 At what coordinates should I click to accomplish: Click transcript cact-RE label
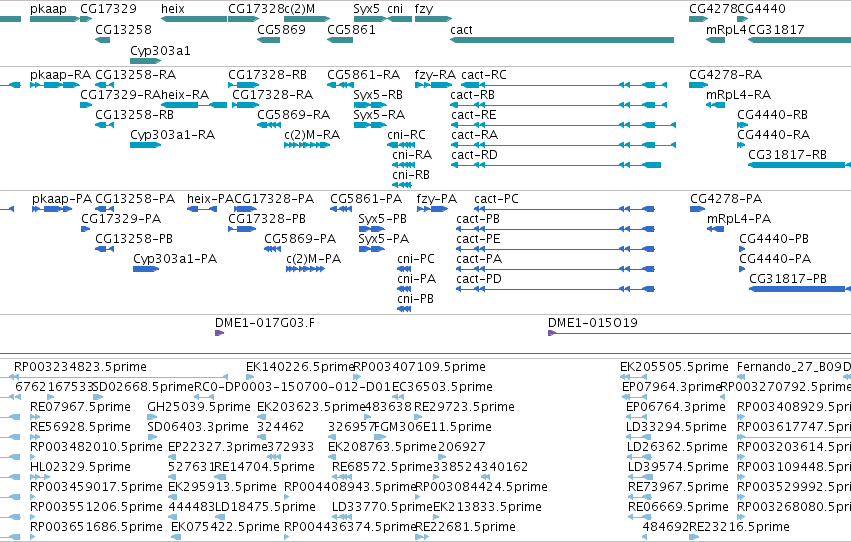[x=474, y=115]
